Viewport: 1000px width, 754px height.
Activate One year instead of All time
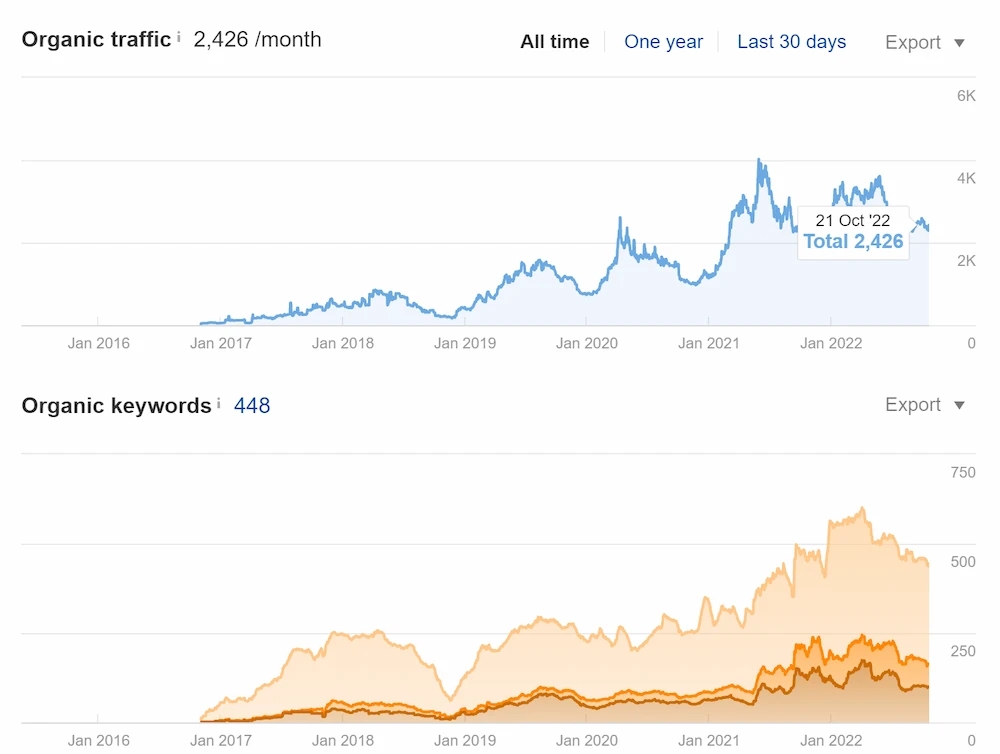[x=663, y=42]
